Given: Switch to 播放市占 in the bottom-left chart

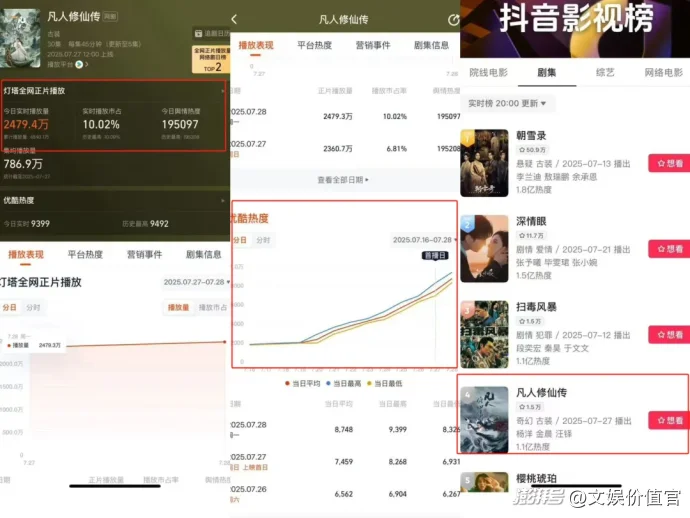Looking at the screenshot, I should pyautogui.click(x=211, y=307).
